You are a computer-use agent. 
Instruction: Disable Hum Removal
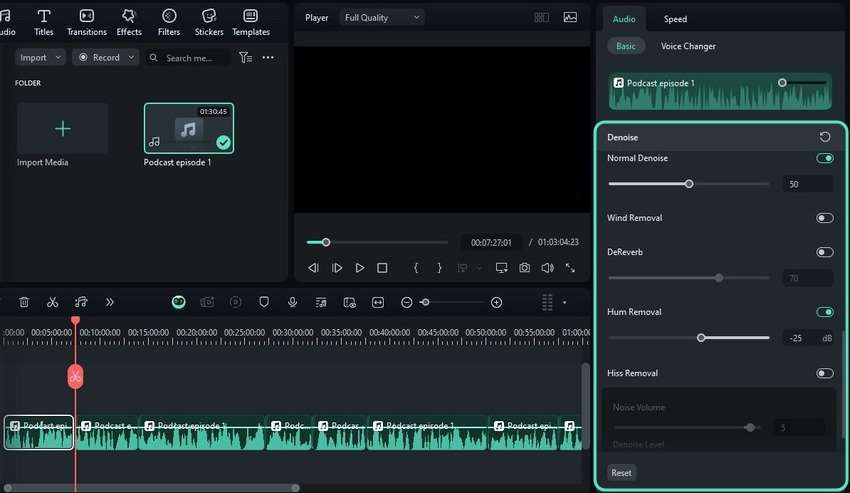825,312
